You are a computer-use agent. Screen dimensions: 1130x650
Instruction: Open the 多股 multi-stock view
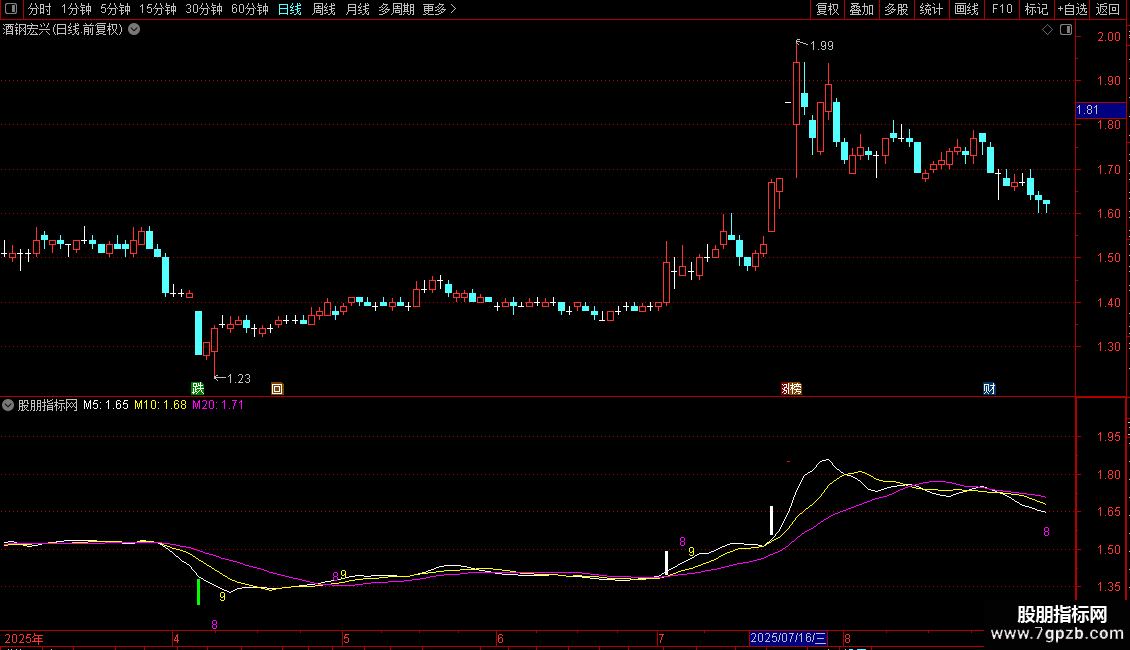click(x=896, y=9)
